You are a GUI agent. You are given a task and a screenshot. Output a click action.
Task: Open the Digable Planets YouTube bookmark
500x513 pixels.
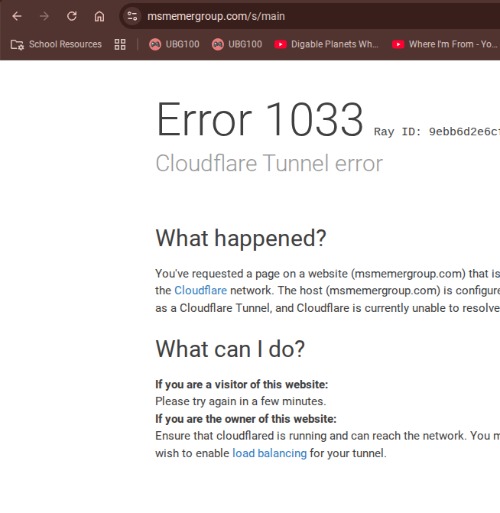click(x=326, y=44)
